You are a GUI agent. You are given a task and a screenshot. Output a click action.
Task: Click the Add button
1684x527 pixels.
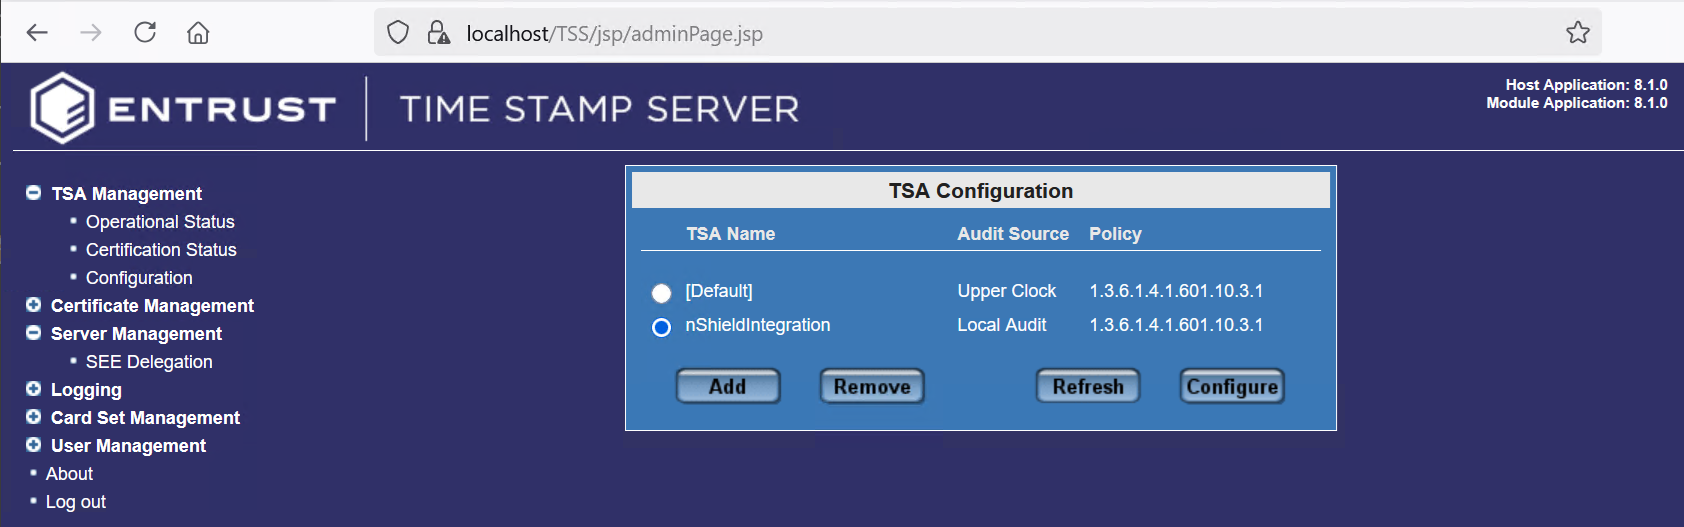pyautogui.click(x=728, y=386)
